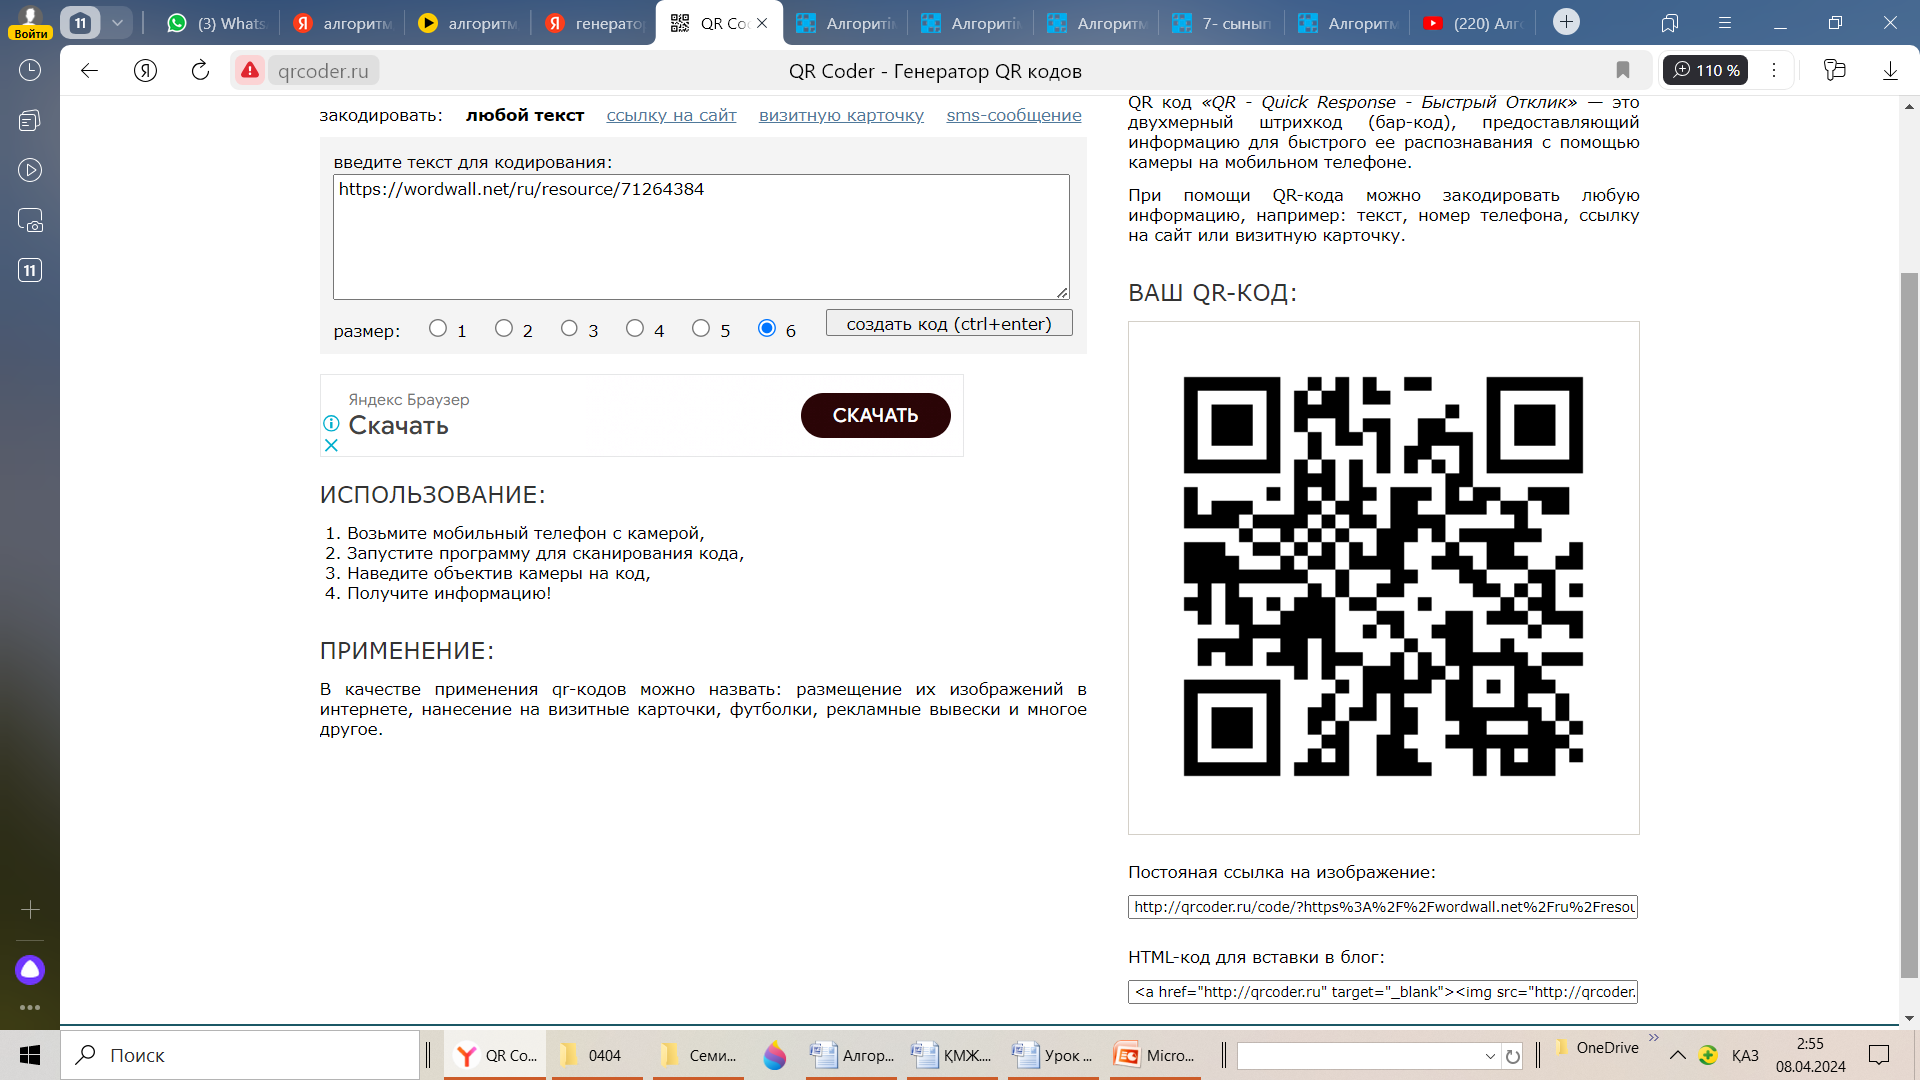The width and height of the screenshot is (1920, 1080).
Task: Switch to the YouTube (220) tab
Action: click(x=1474, y=23)
